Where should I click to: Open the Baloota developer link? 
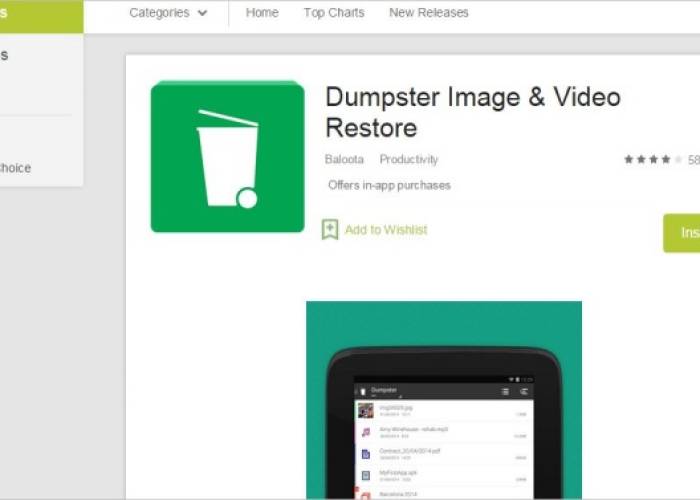(x=344, y=159)
